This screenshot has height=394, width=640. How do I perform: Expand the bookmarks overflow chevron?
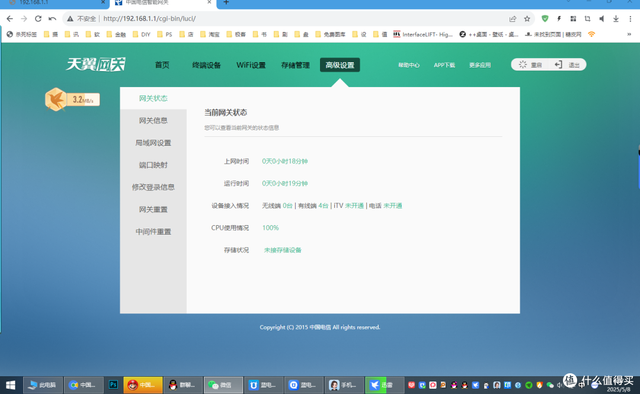click(x=629, y=35)
